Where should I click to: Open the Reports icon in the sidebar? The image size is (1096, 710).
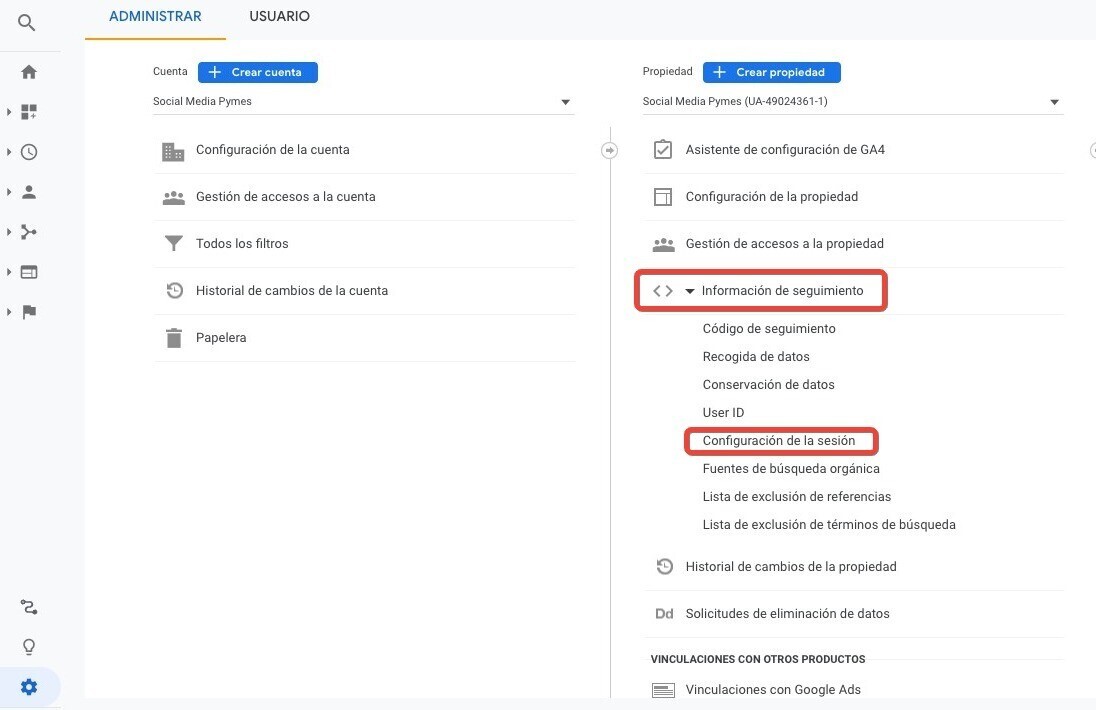28,111
